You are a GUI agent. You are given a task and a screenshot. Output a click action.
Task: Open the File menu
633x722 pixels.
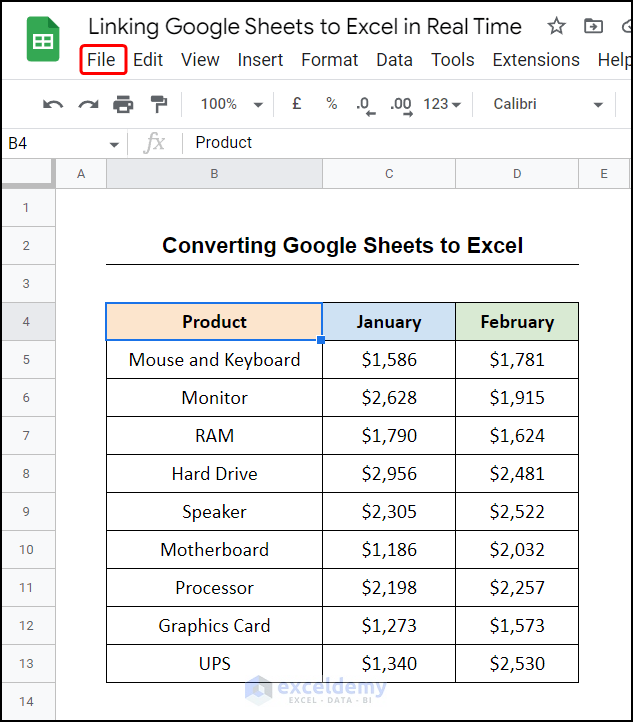click(102, 60)
